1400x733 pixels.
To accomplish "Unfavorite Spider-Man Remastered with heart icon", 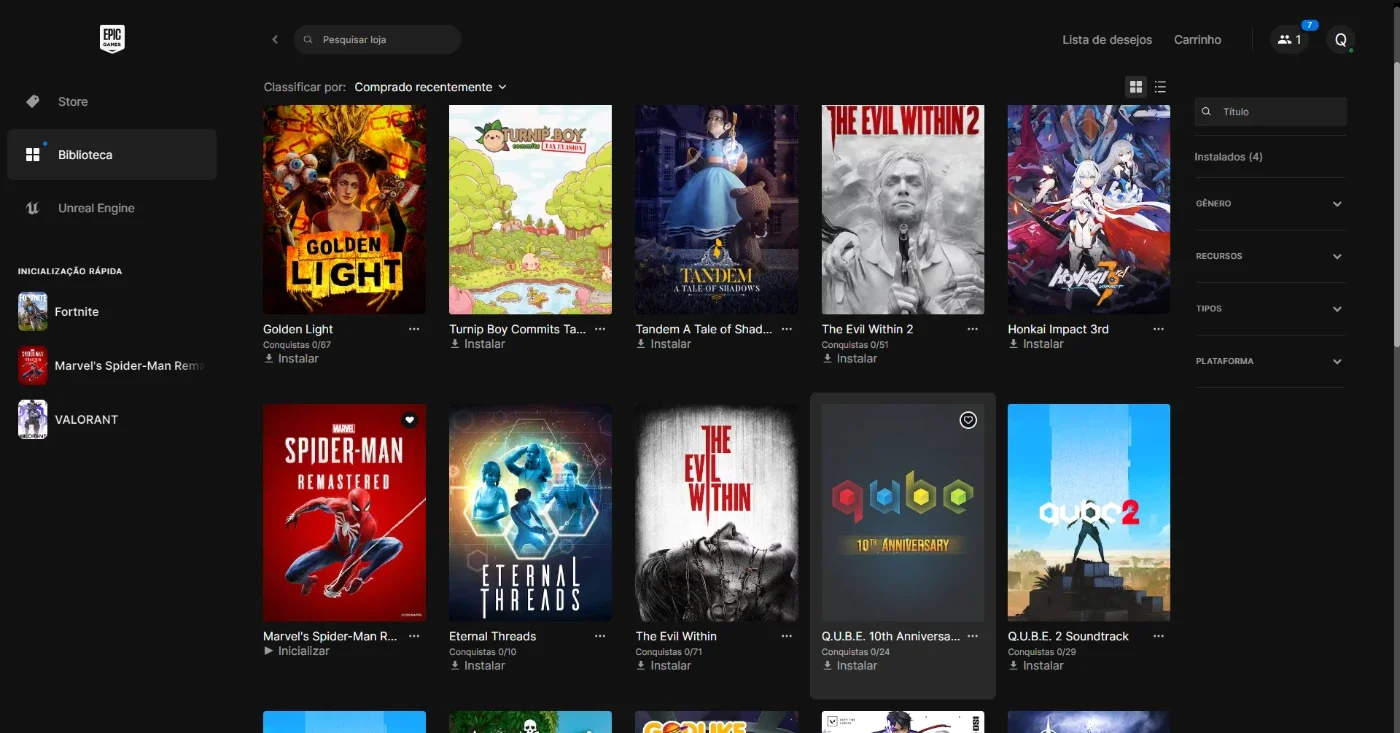I will tap(409, 420).
